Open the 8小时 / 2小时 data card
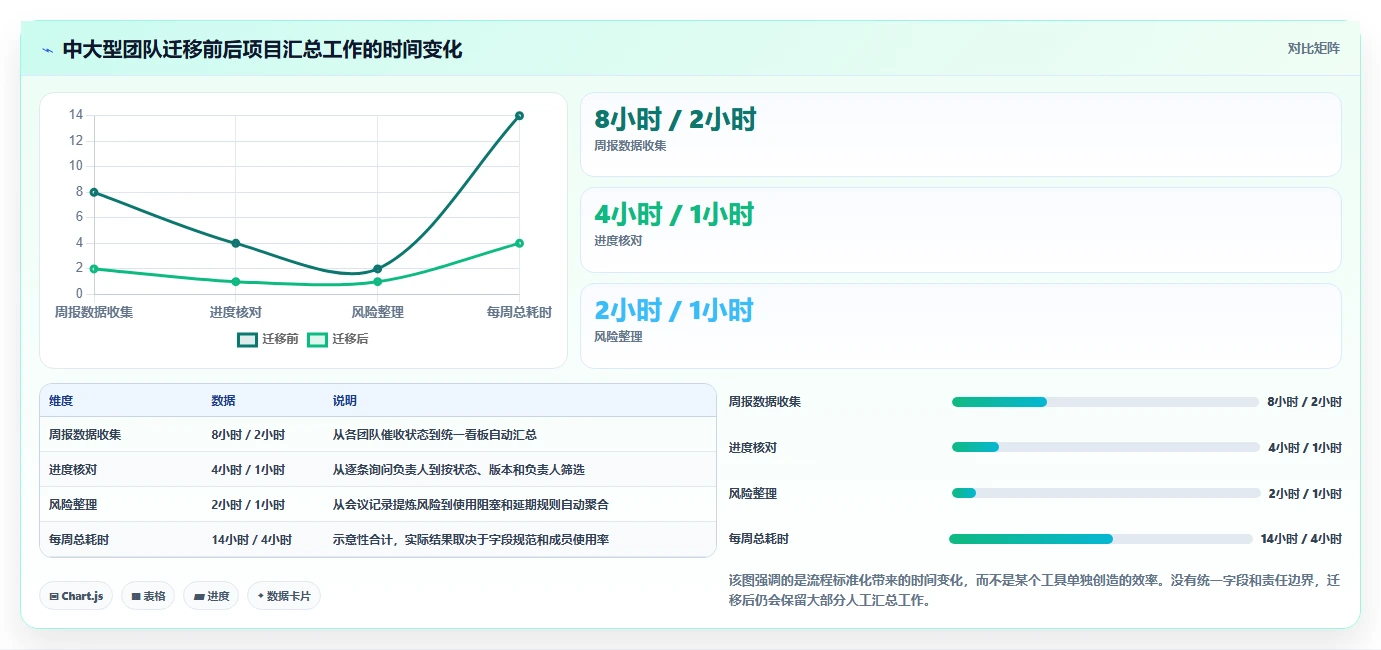Viewport: 1381px width, 650px height. [x=960, y=135]
